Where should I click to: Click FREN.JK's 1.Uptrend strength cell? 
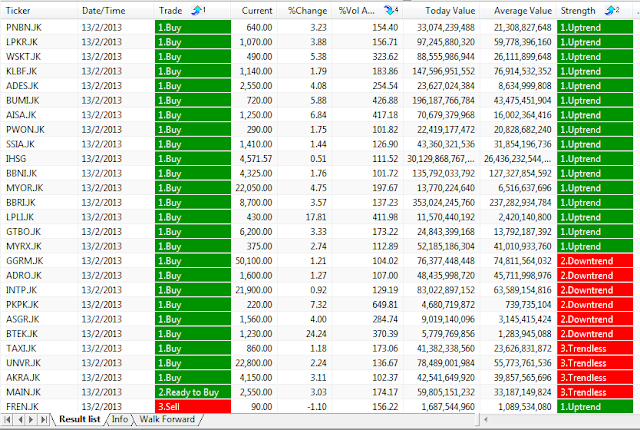595,407
